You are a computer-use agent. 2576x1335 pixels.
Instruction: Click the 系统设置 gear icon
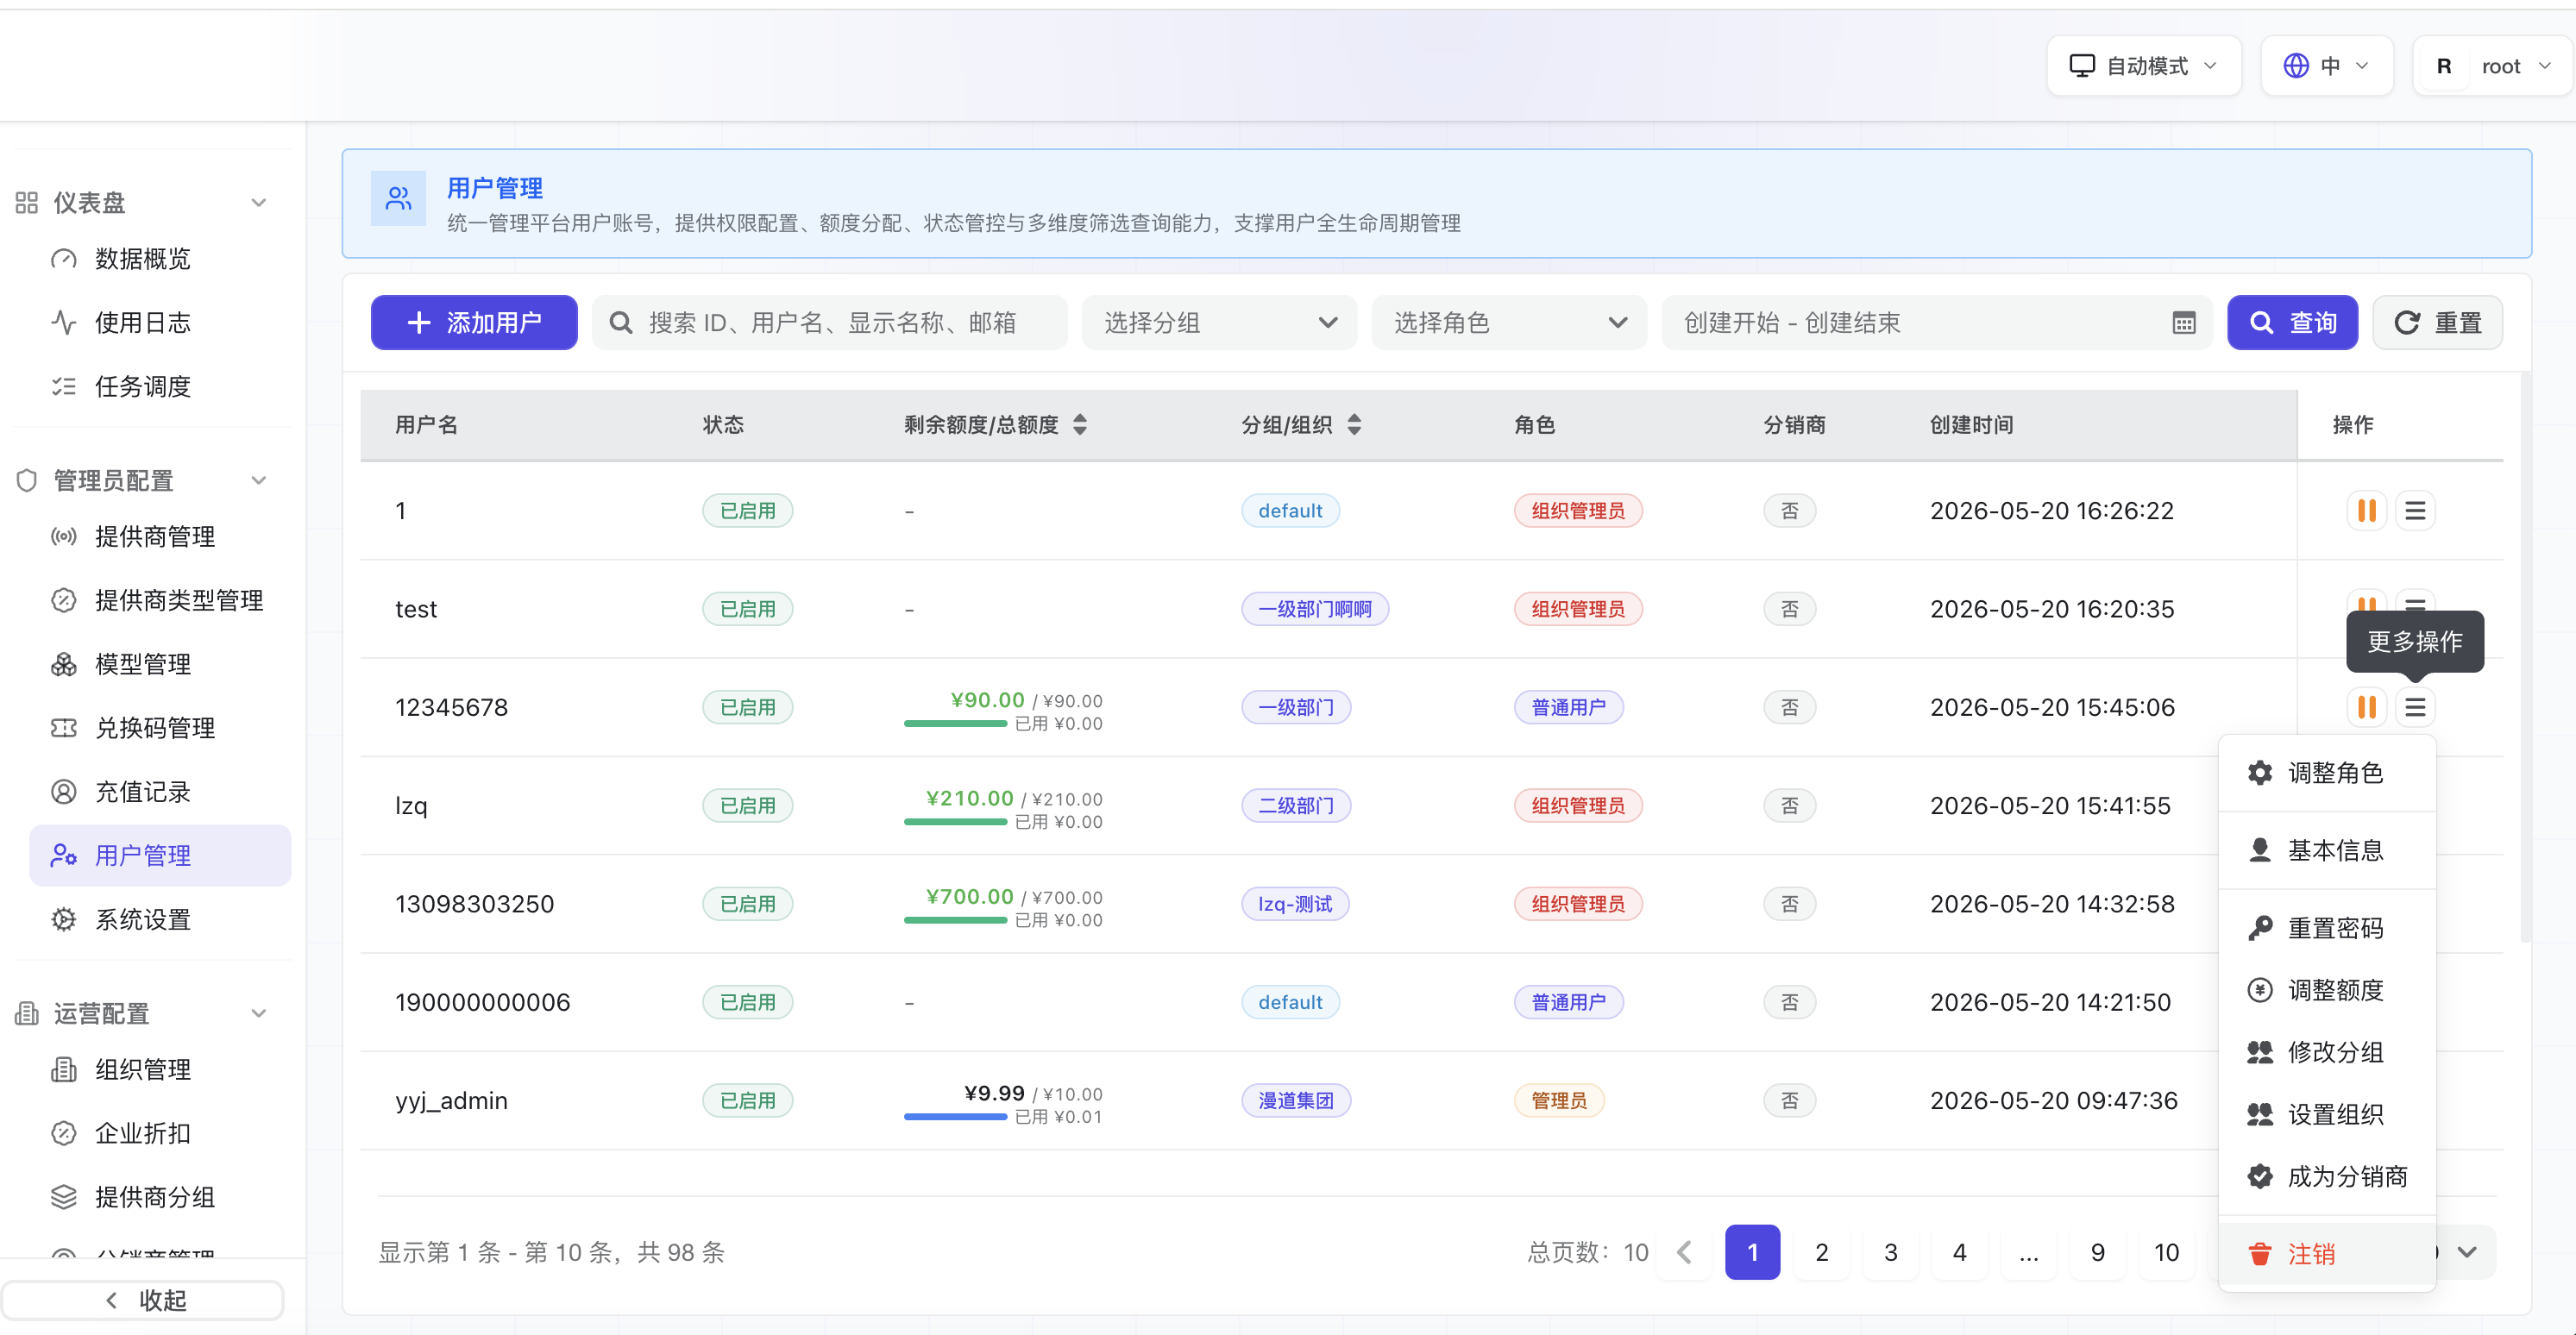tap(63, 919)
